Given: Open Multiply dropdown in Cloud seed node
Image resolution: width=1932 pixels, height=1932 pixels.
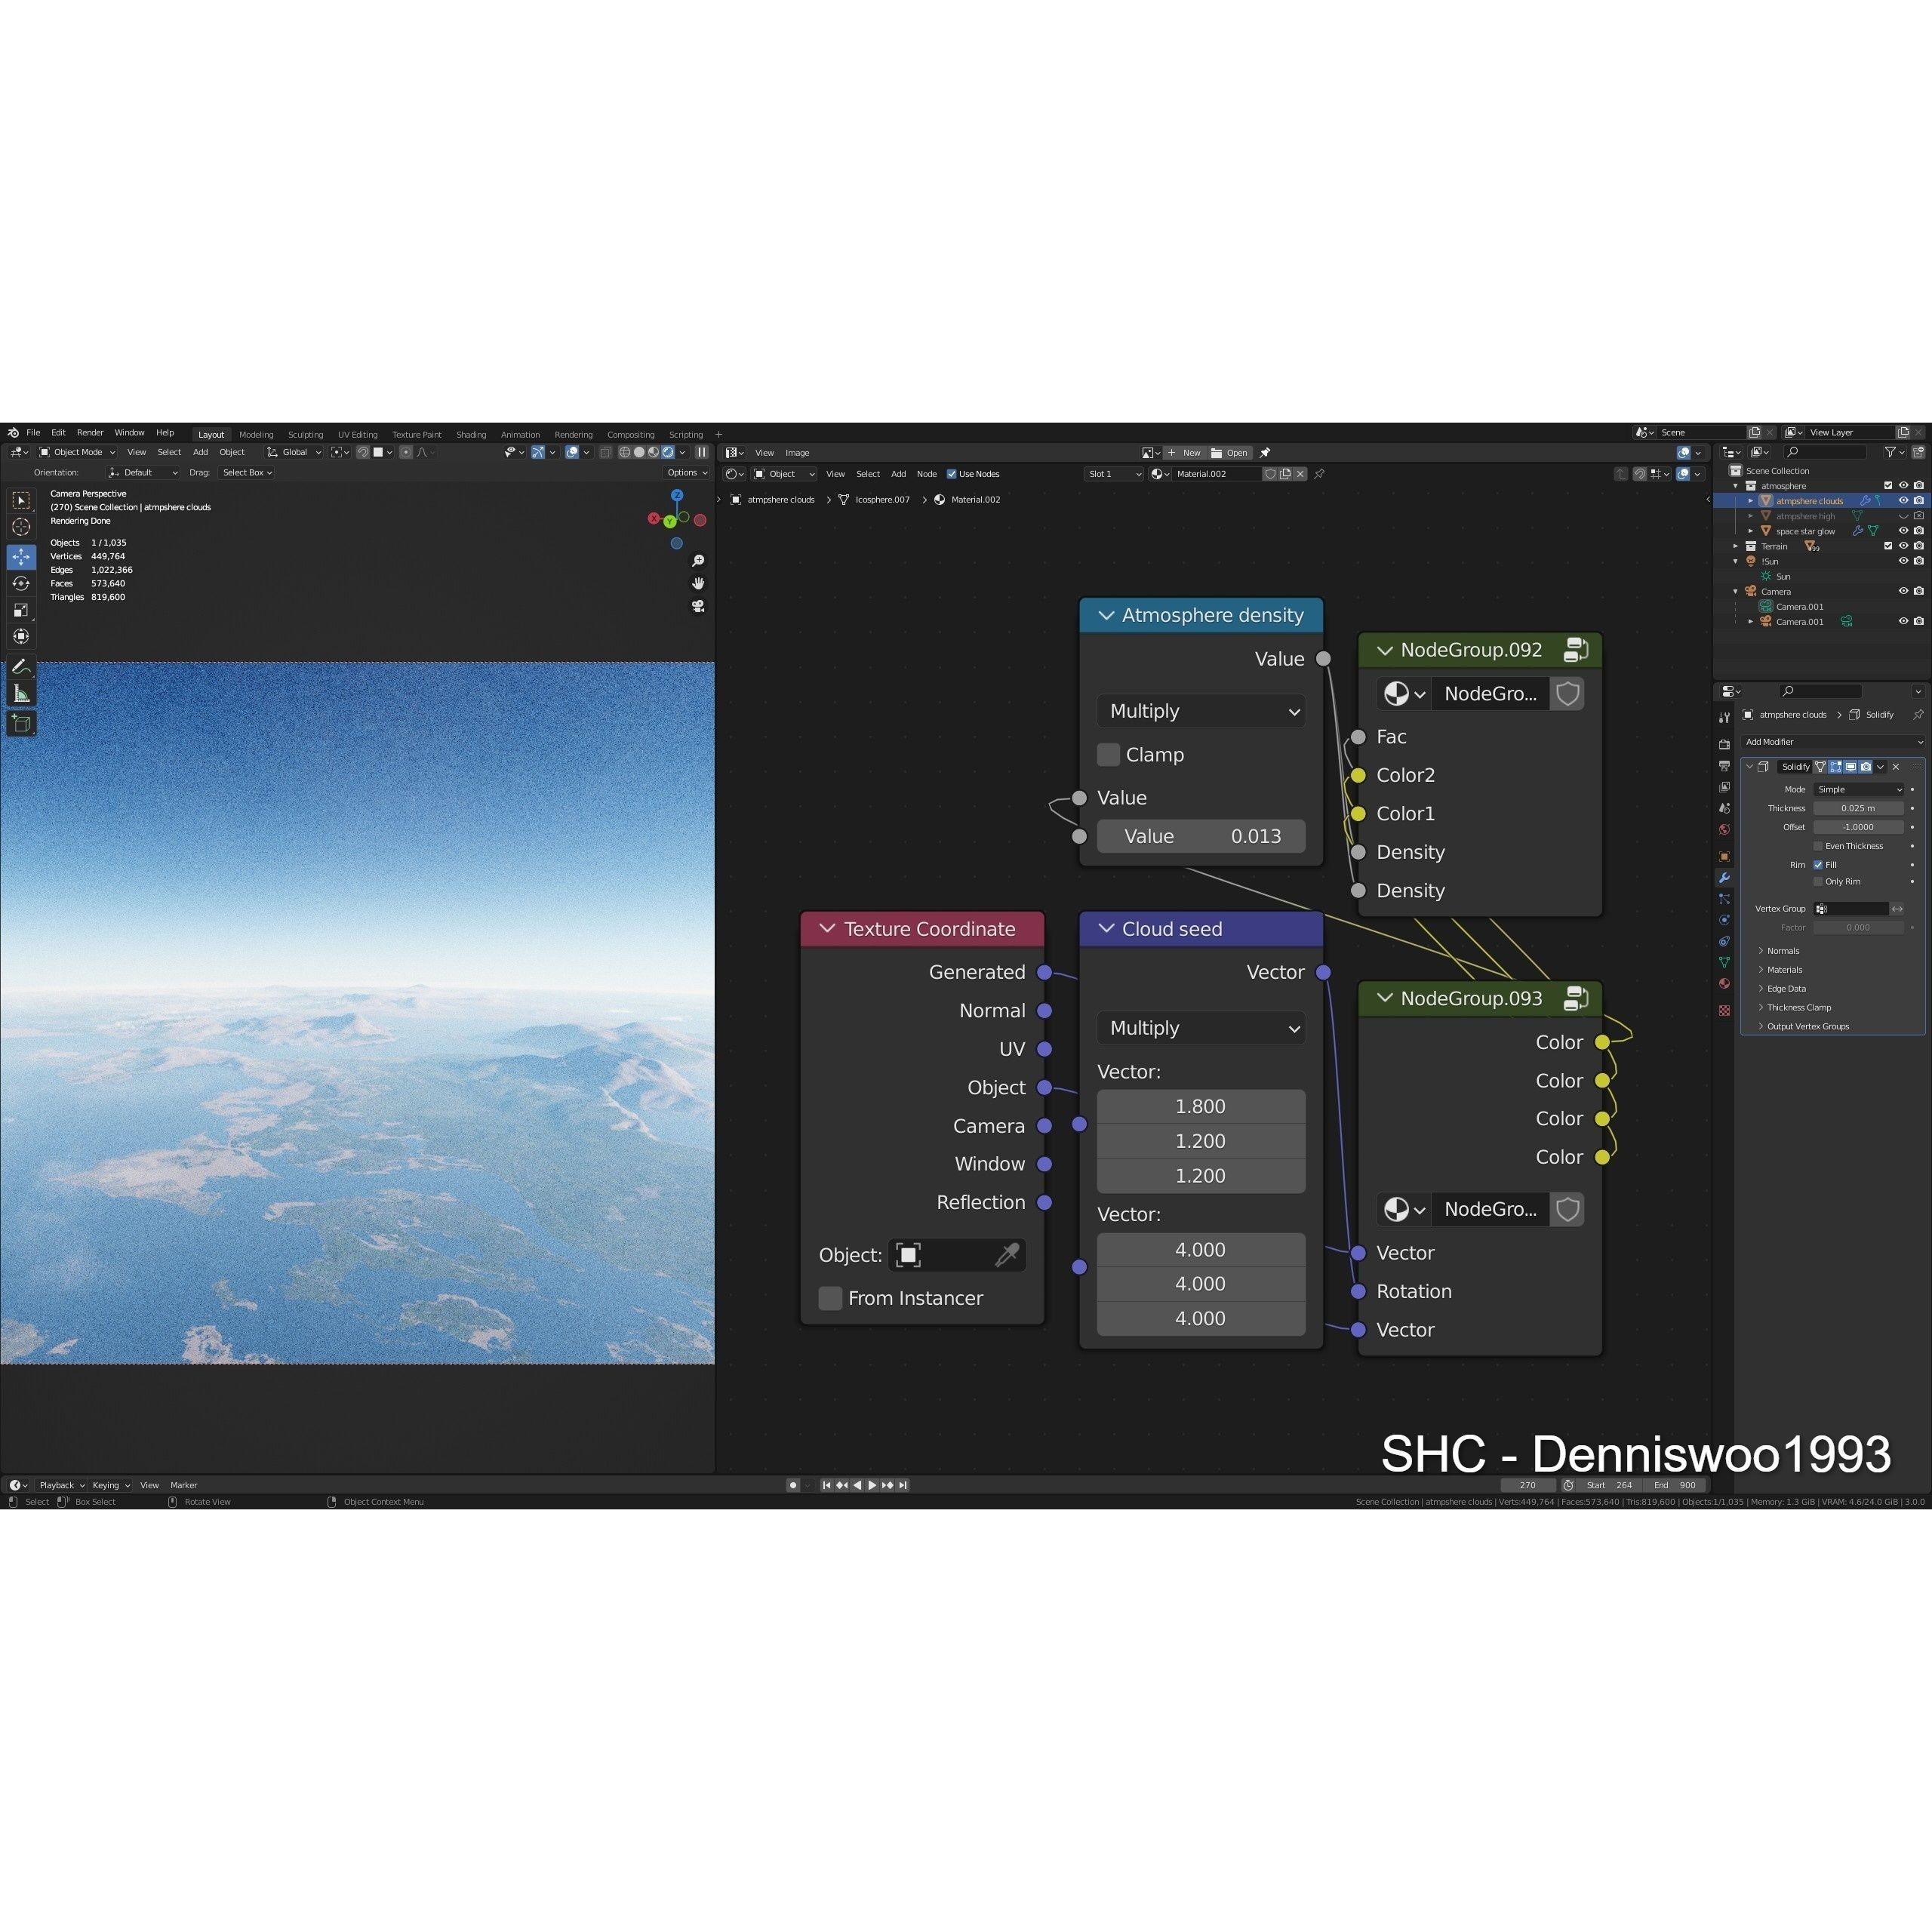Looking at the screenshot, I should [x=1200, y=1028].
